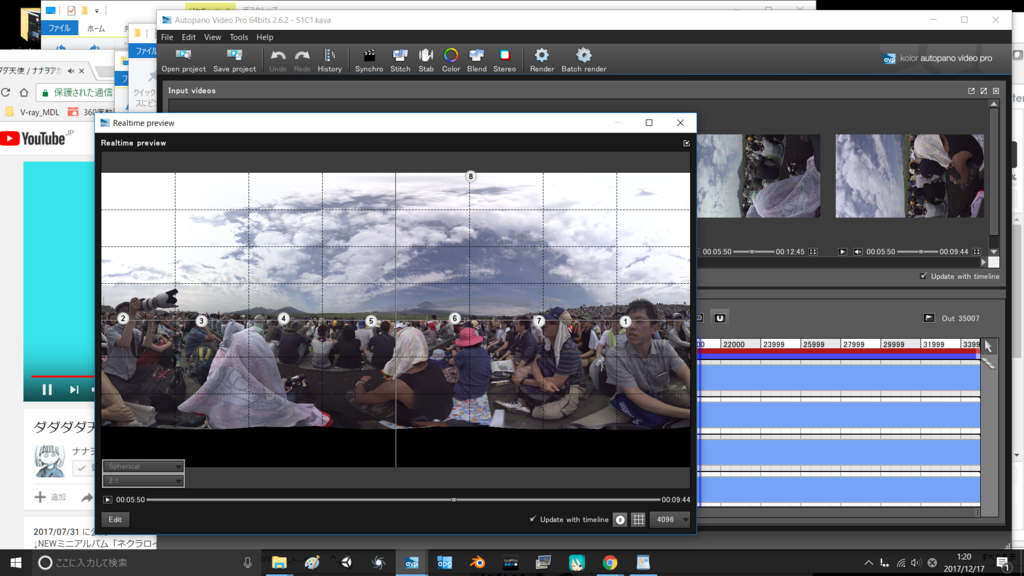The width and height of the screenshot is (1024, 576).
Task: Open the Spherical projection dropdown
Action: pyautogui.click(x=143, y=466)
